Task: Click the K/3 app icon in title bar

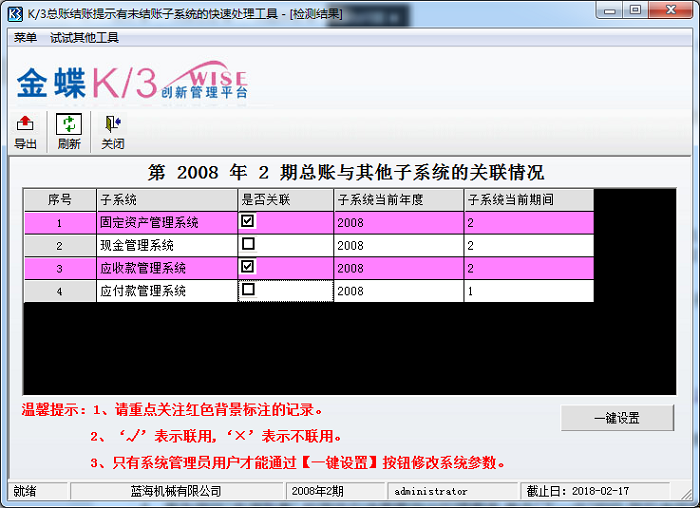Action: click(x=13, y=12)
